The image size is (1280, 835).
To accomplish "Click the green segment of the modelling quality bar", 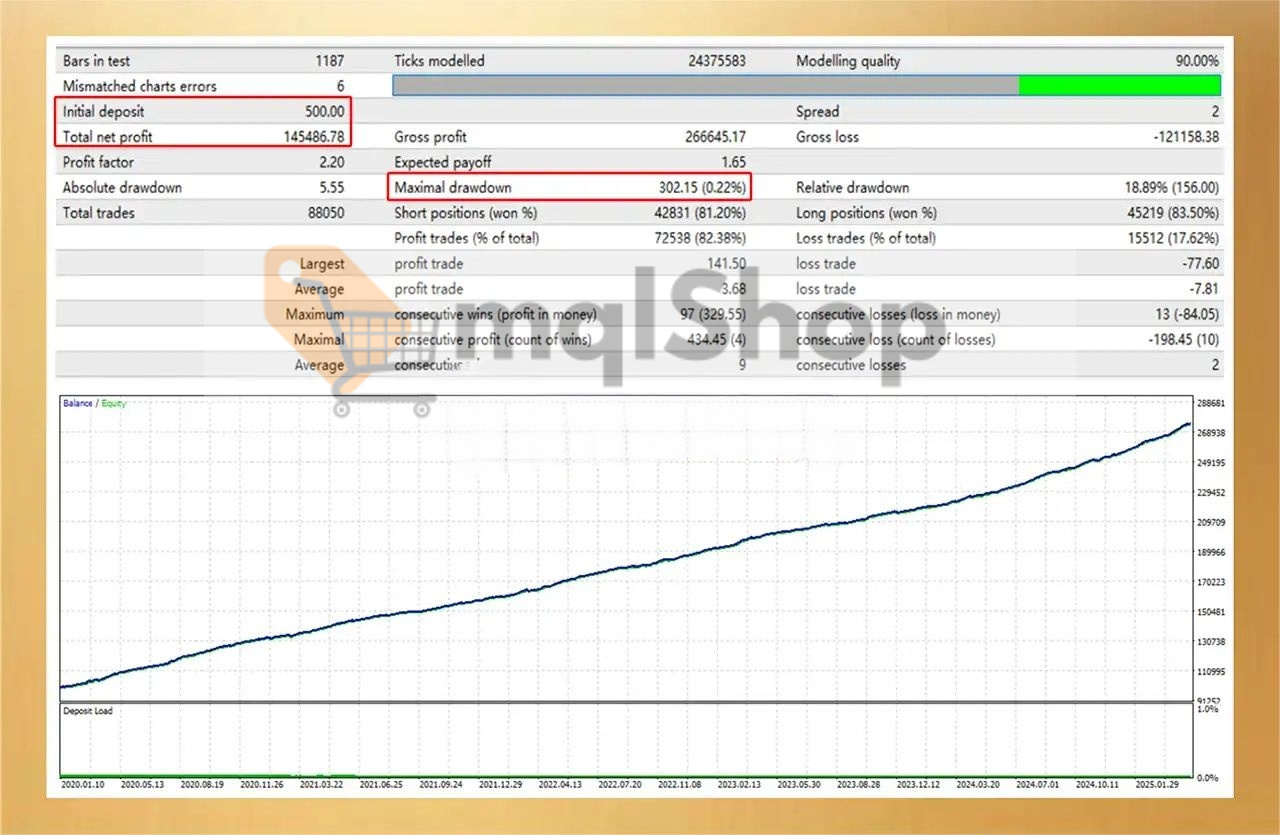I will click(1119, 86).
